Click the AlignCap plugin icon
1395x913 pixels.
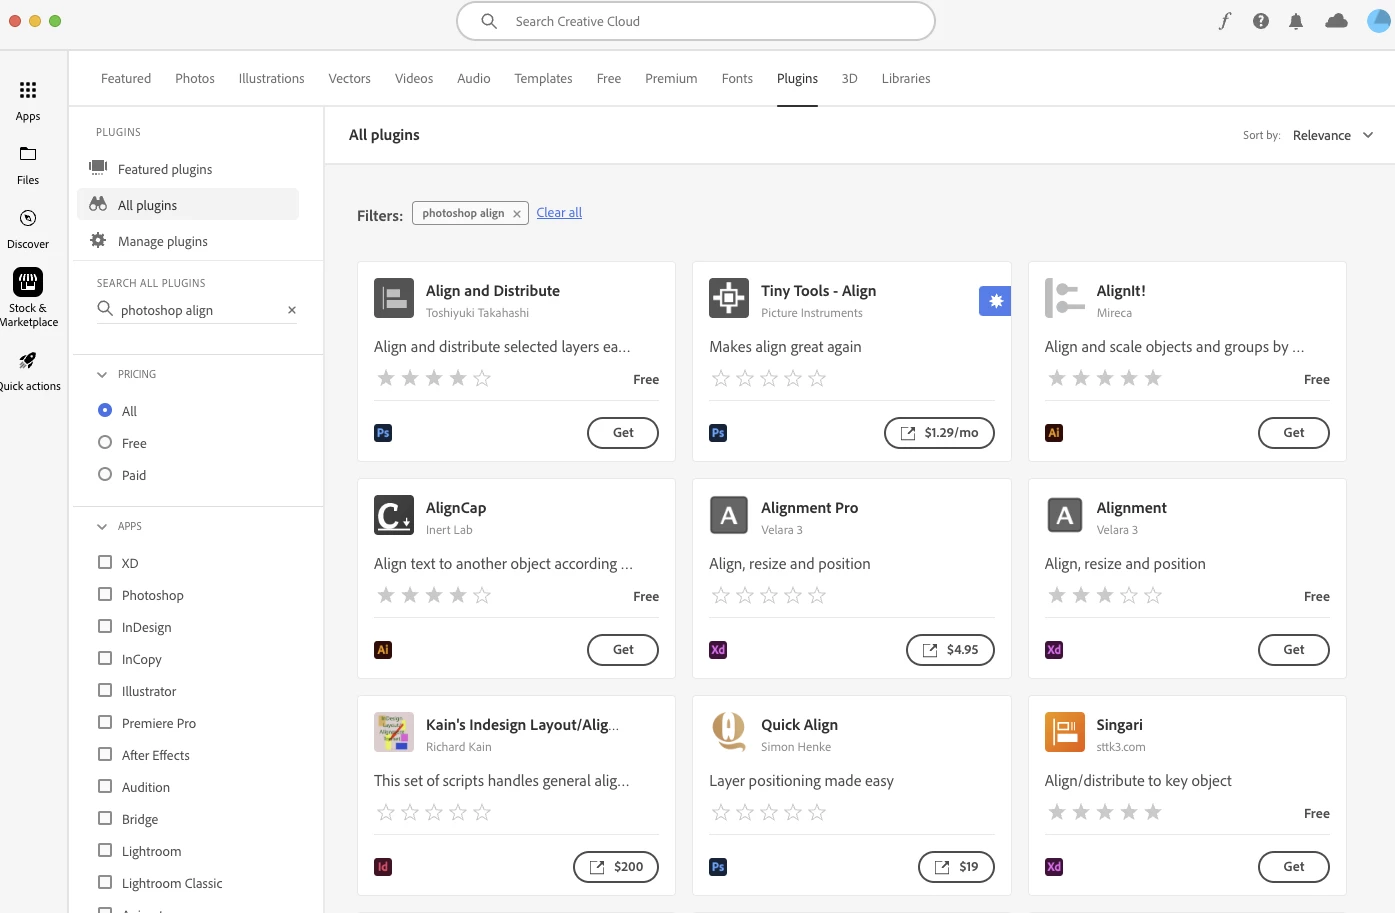tap(394, 515)
